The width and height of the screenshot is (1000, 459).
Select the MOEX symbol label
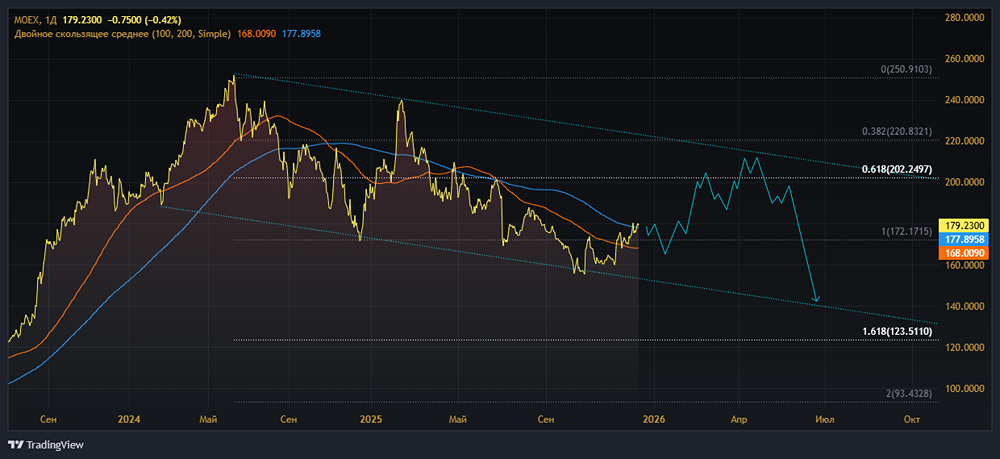[x=26, y=21]
